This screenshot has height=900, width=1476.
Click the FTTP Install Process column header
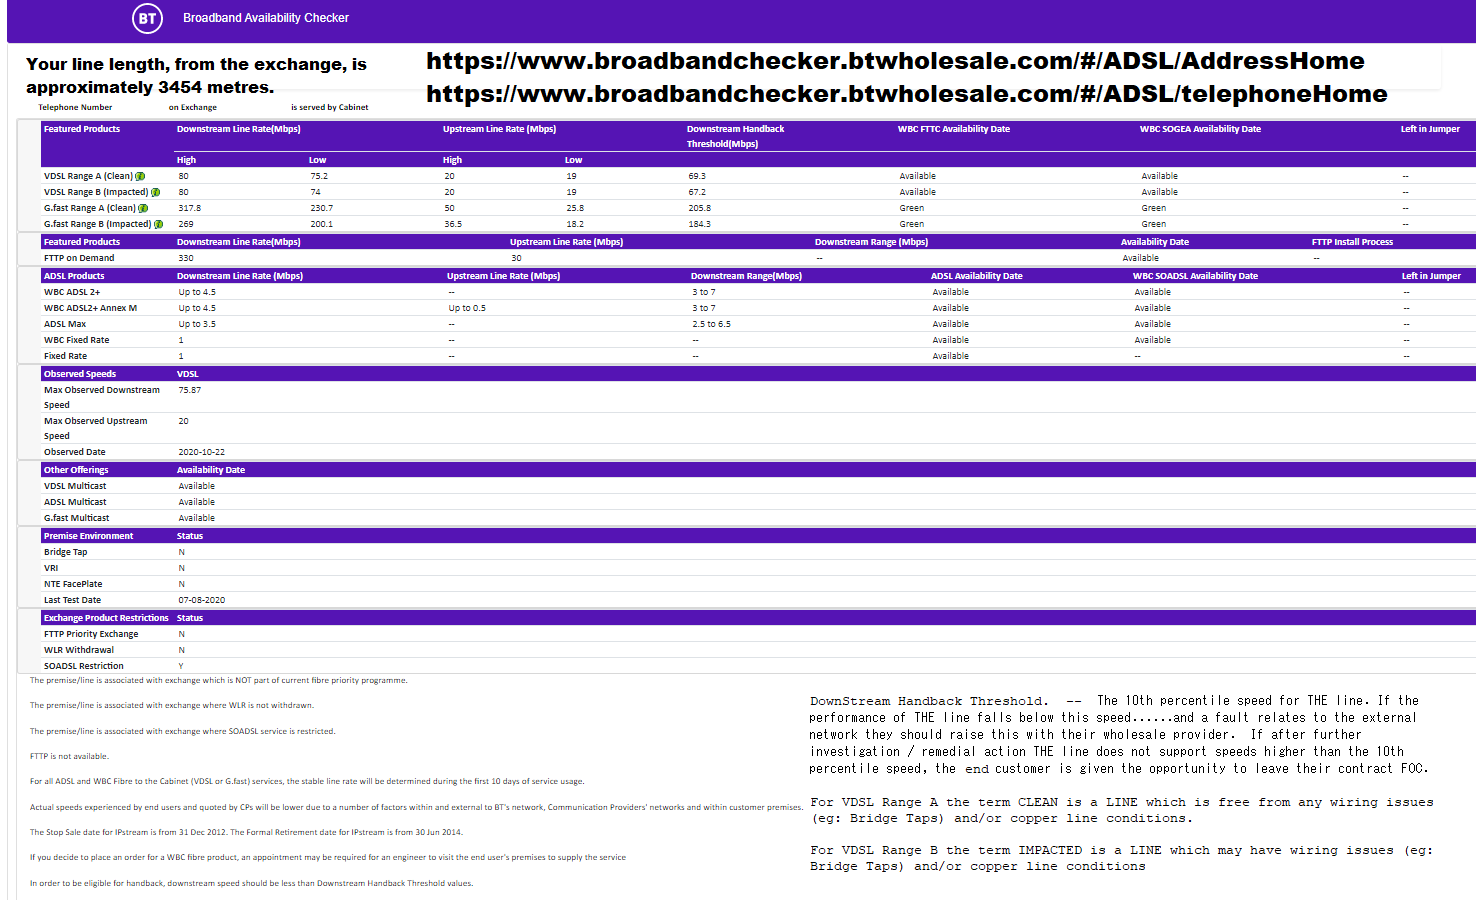coord(1352,242)
